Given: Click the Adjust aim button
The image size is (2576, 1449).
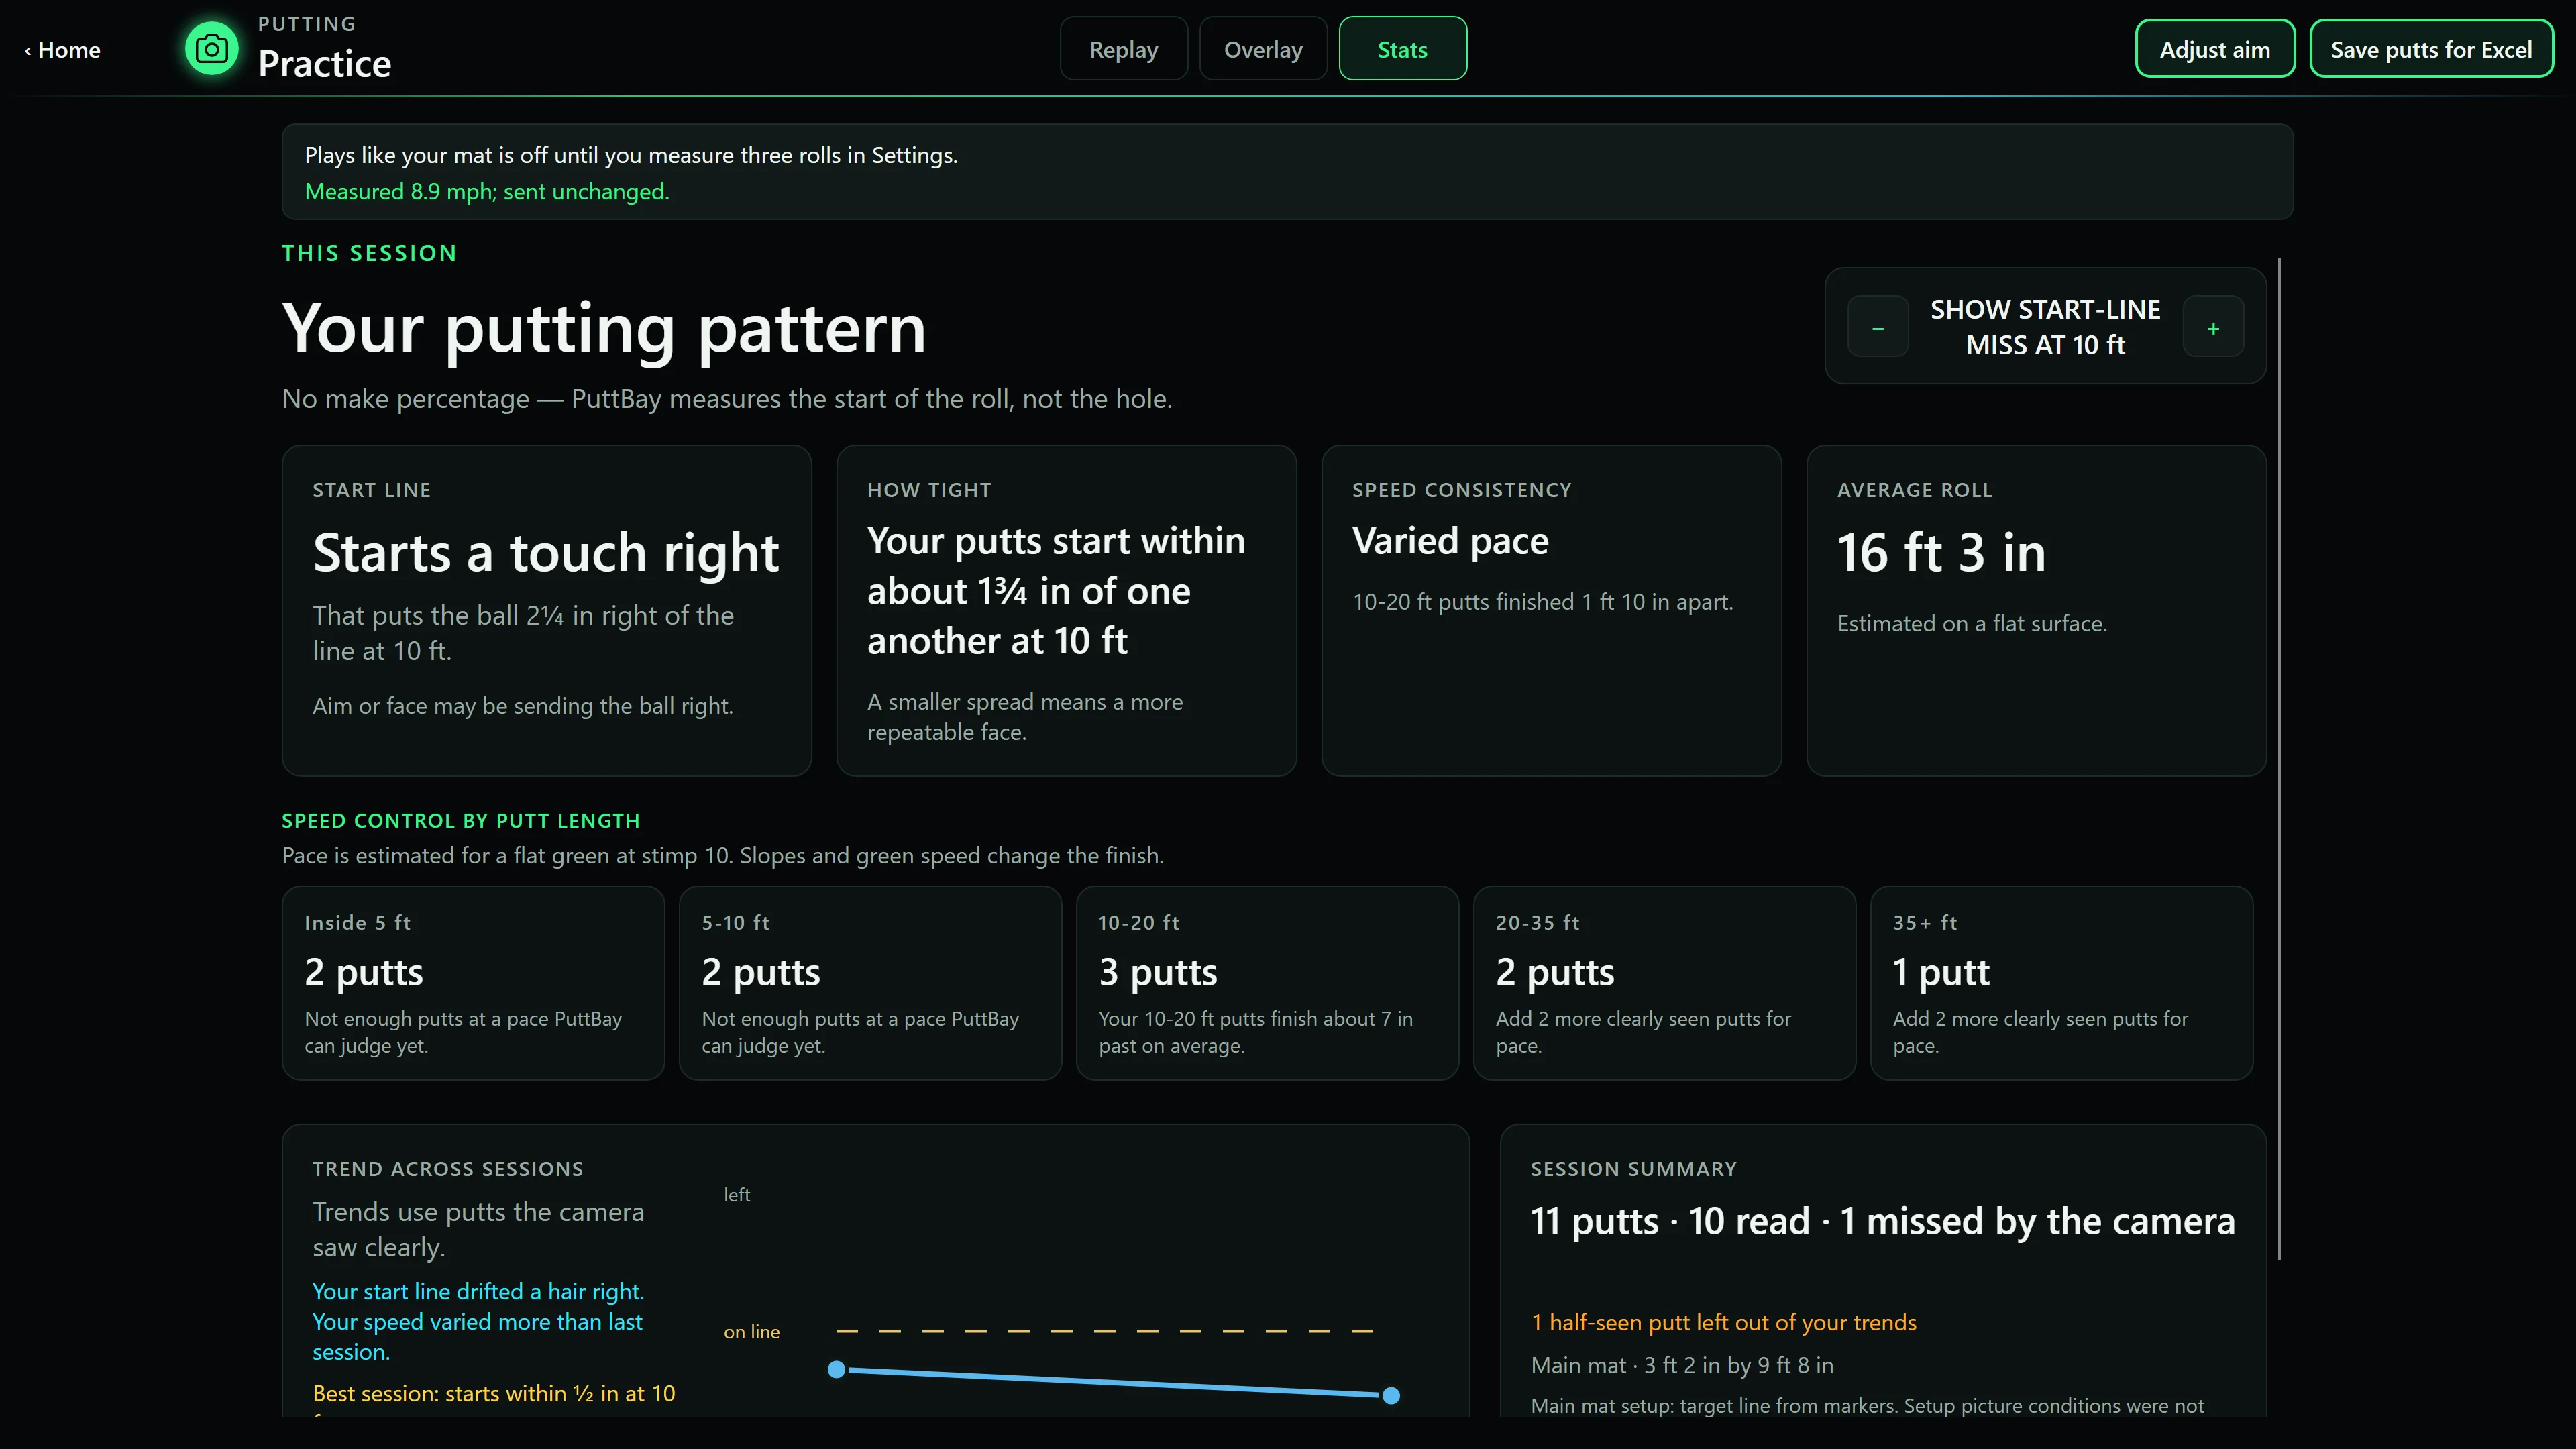Looking at the screenshot, I should click(x=2214, y=49).
